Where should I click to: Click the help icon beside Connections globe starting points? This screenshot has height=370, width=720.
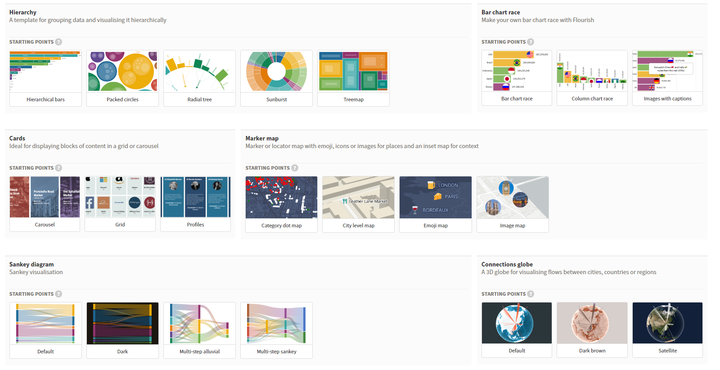530,294
